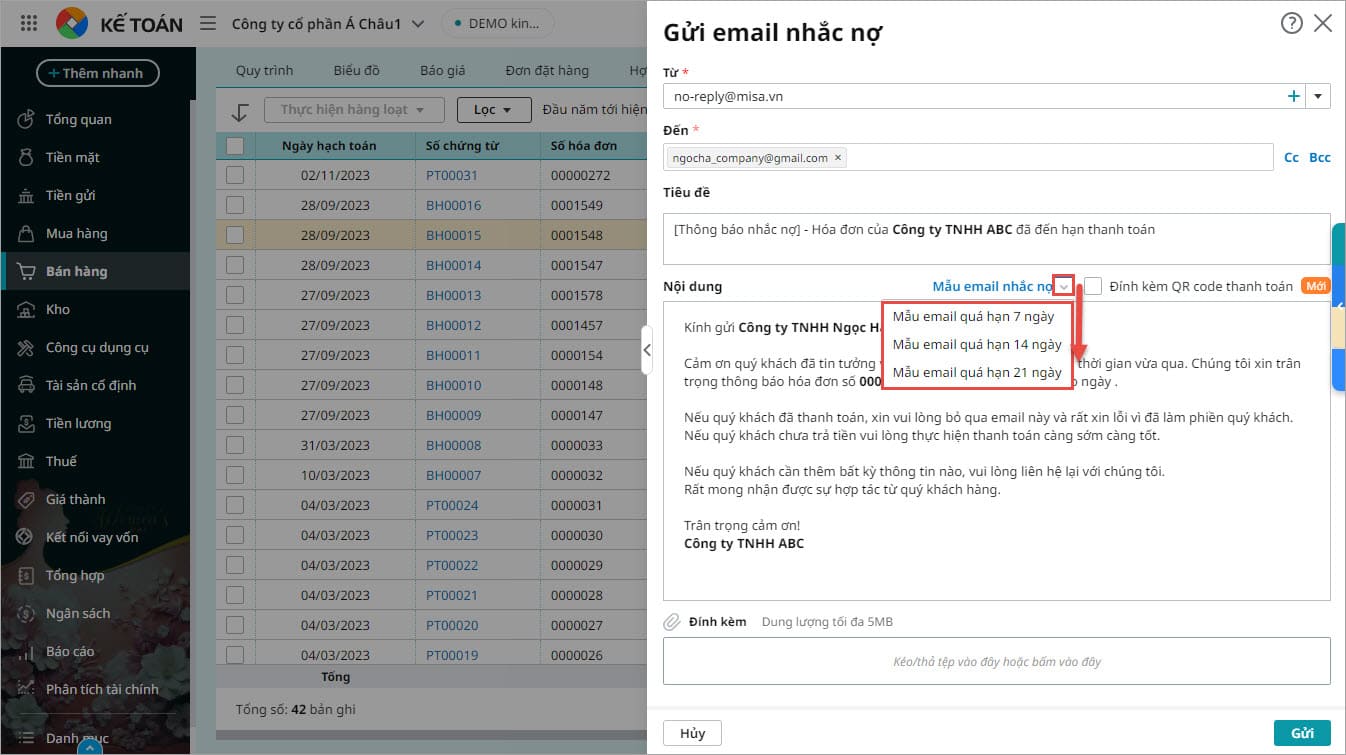The image size is (1346, 755).
Task: Open the Lọc filter dropdown
Action: [x=493, y=110]
